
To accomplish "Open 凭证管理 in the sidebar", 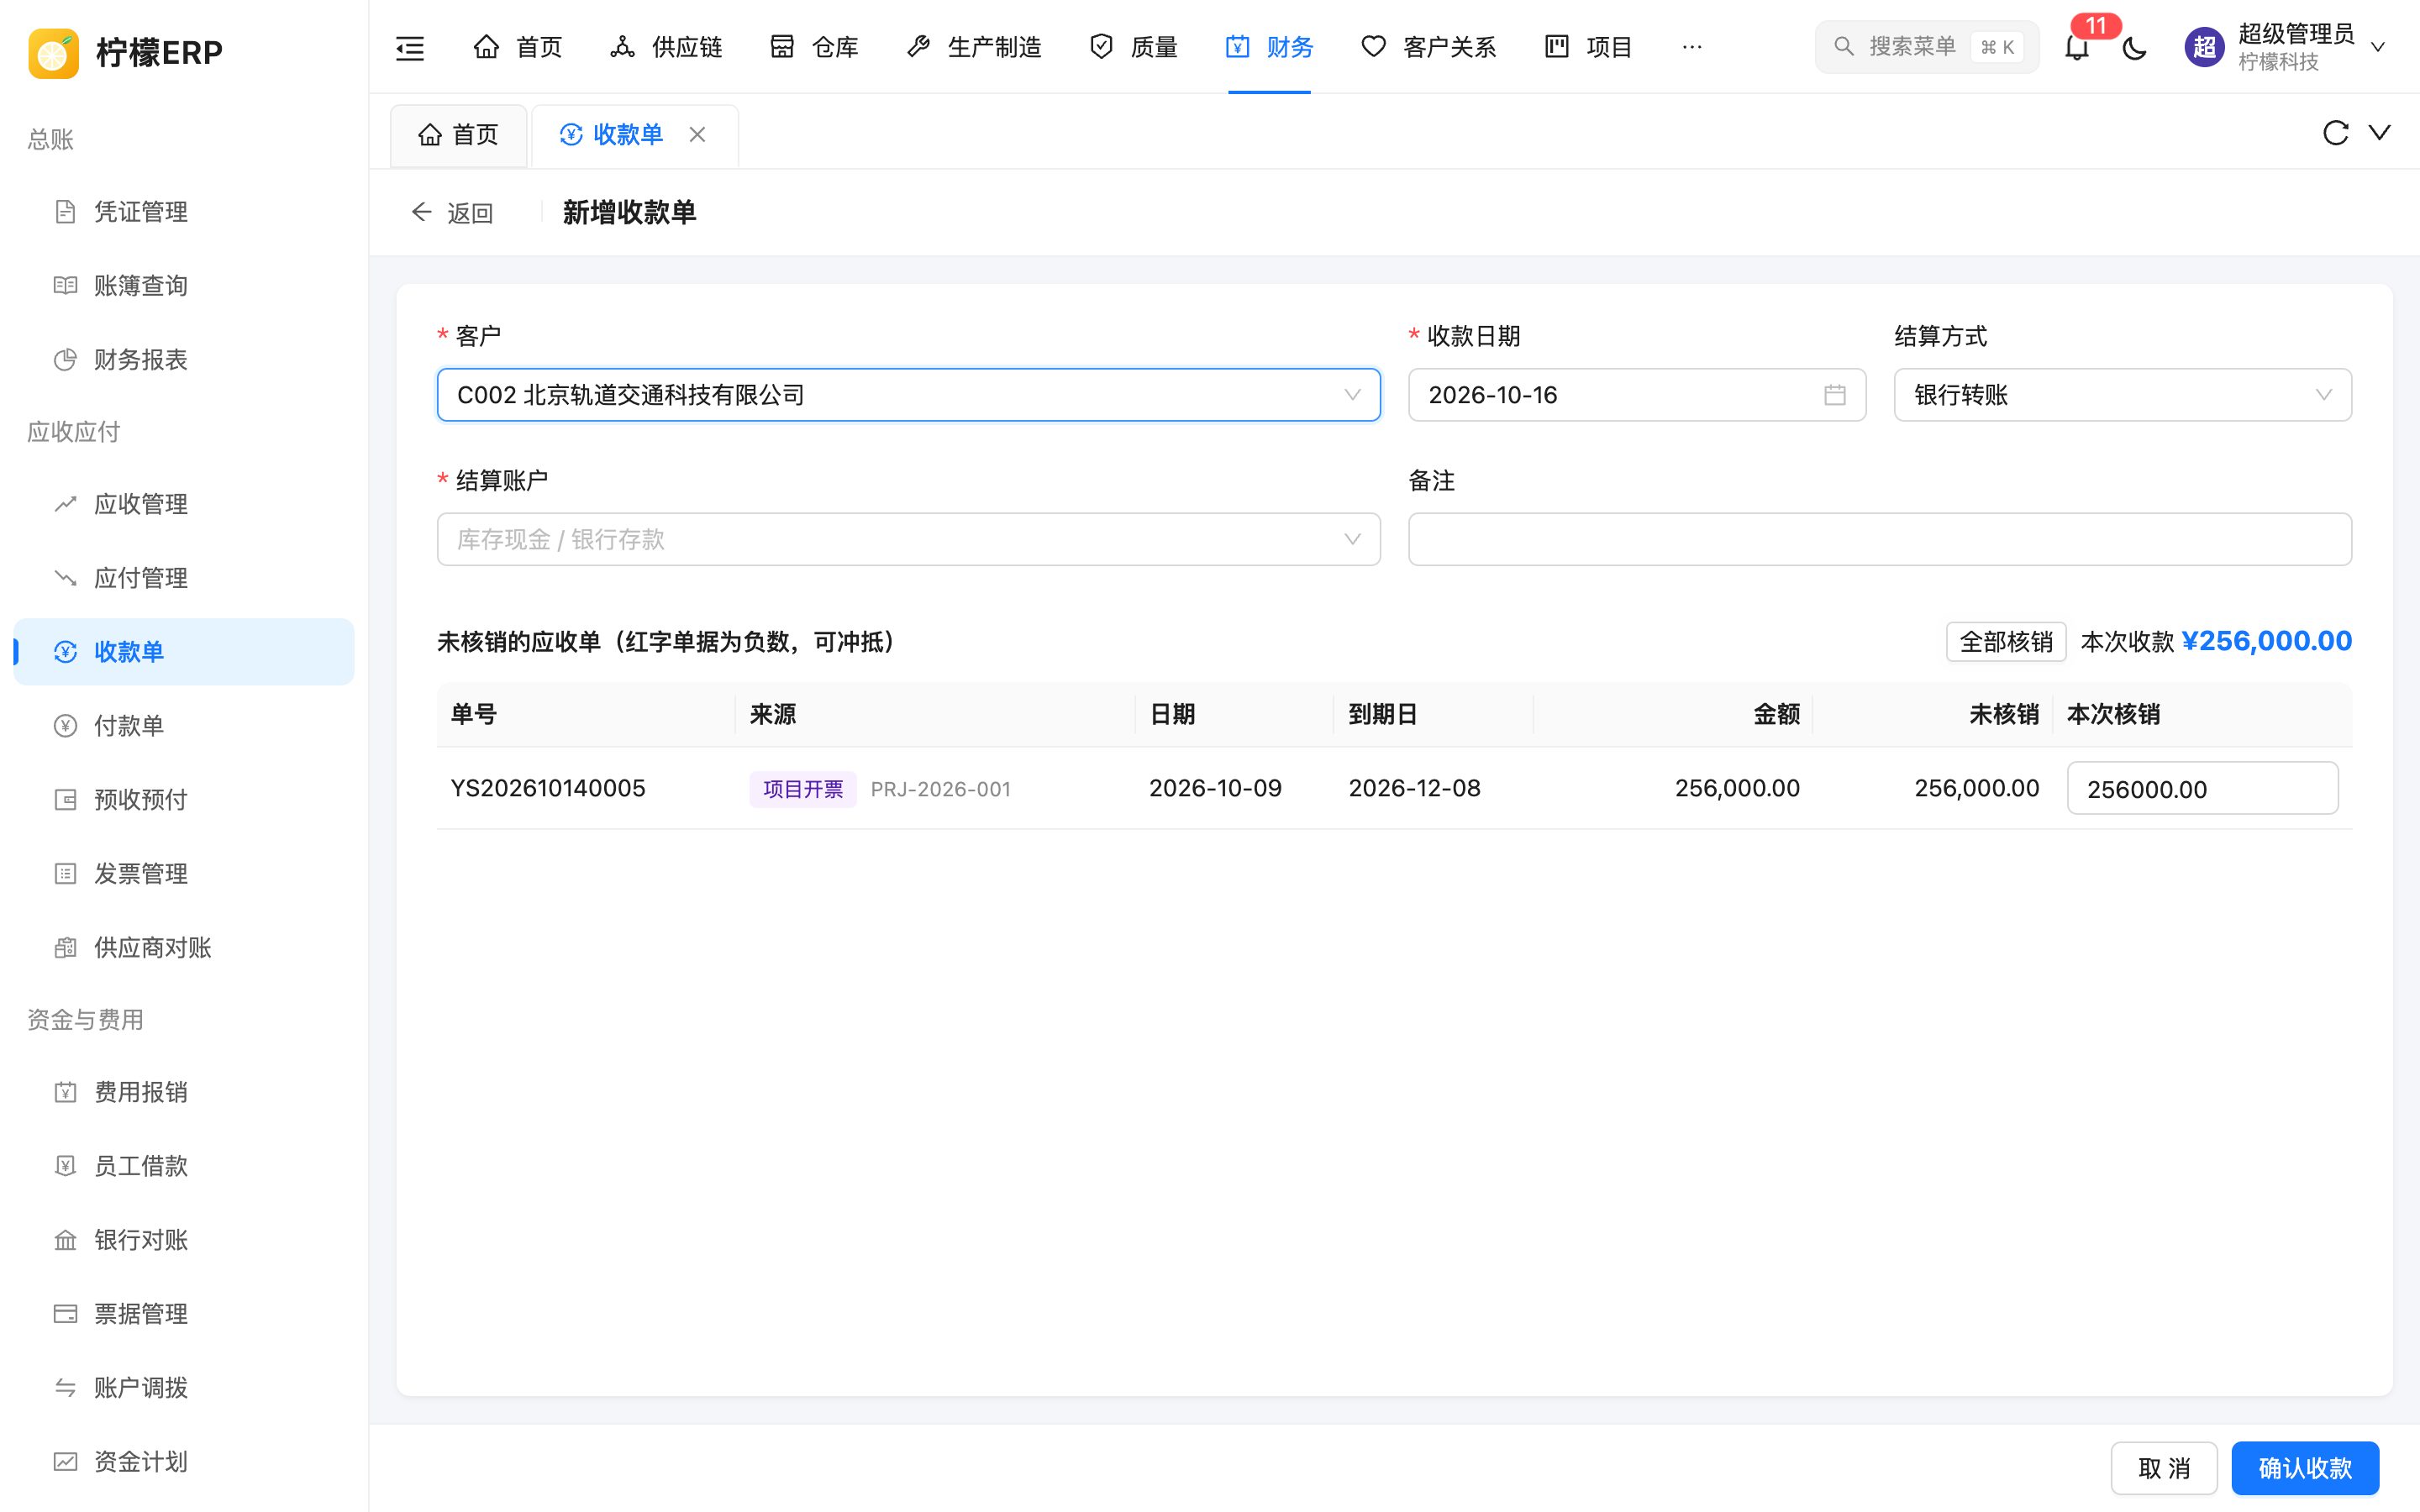I will (184, 212).
